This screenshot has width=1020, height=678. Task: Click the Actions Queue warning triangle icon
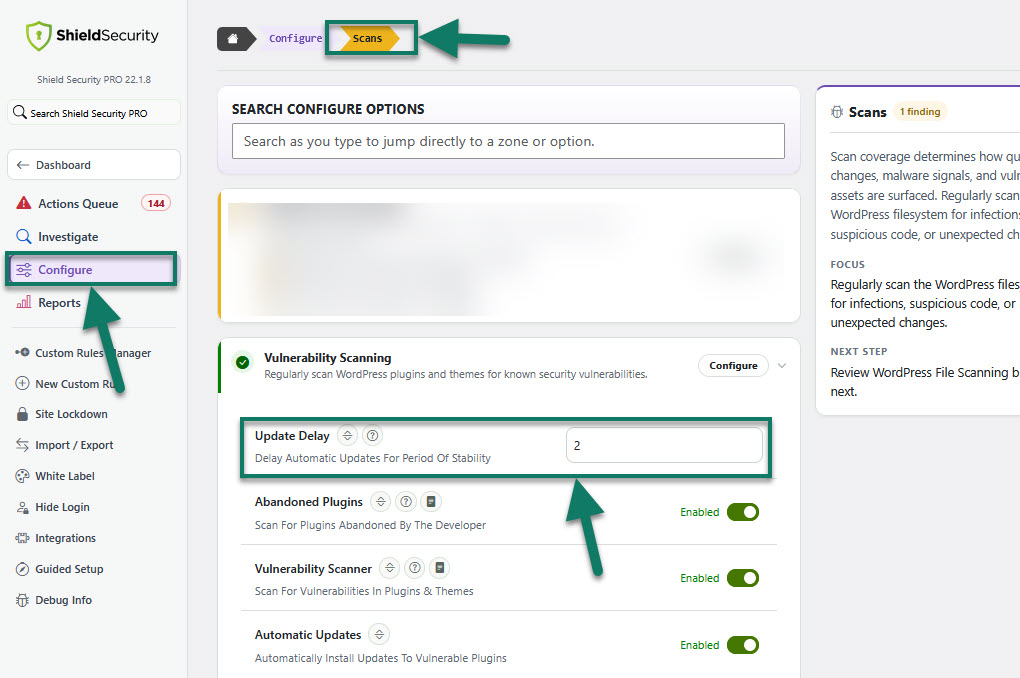[23, 203]
